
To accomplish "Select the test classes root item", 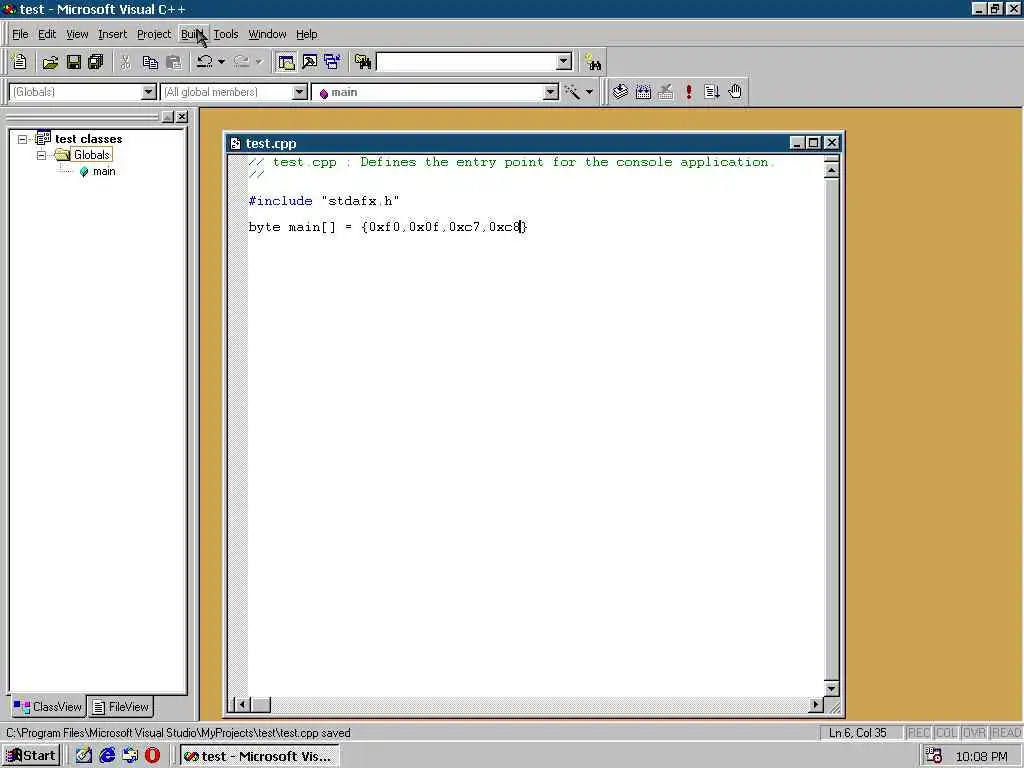I will 88,139.
